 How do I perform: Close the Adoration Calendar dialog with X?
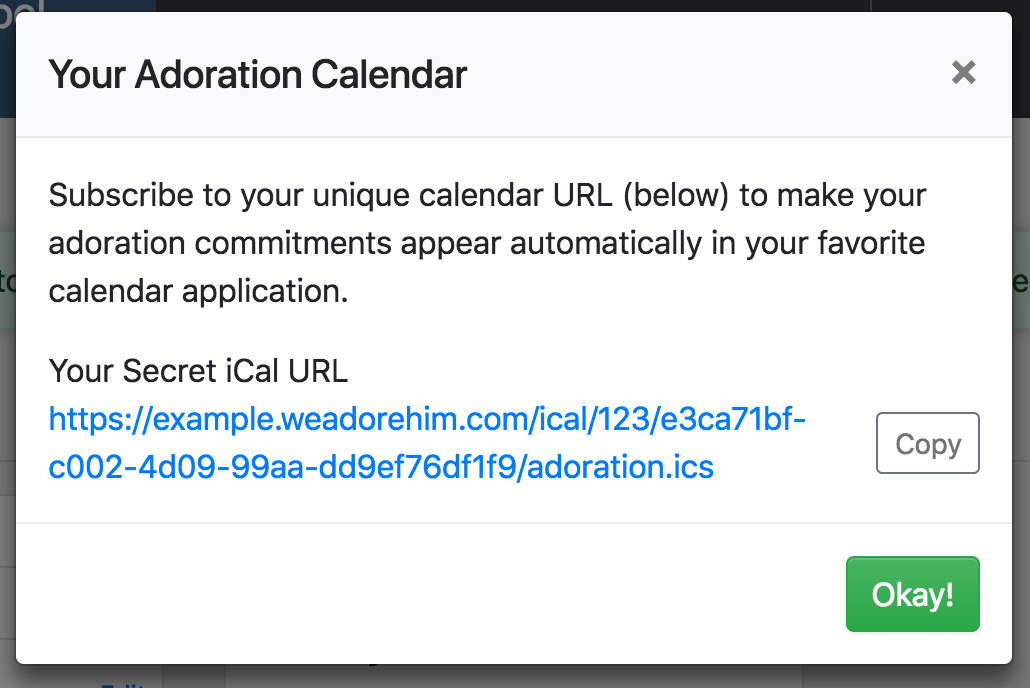[963, 72]
